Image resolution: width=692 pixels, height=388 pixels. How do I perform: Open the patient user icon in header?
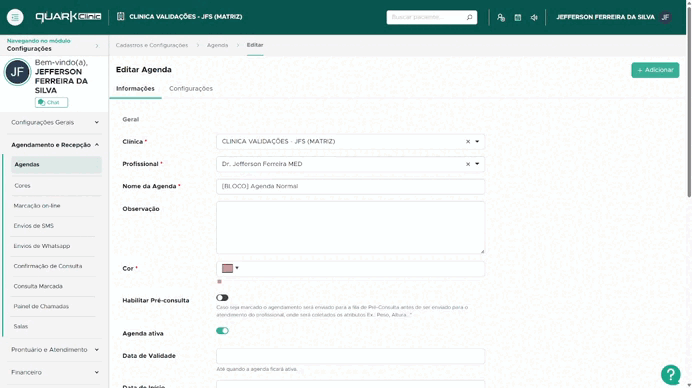(x=501, y=18)
